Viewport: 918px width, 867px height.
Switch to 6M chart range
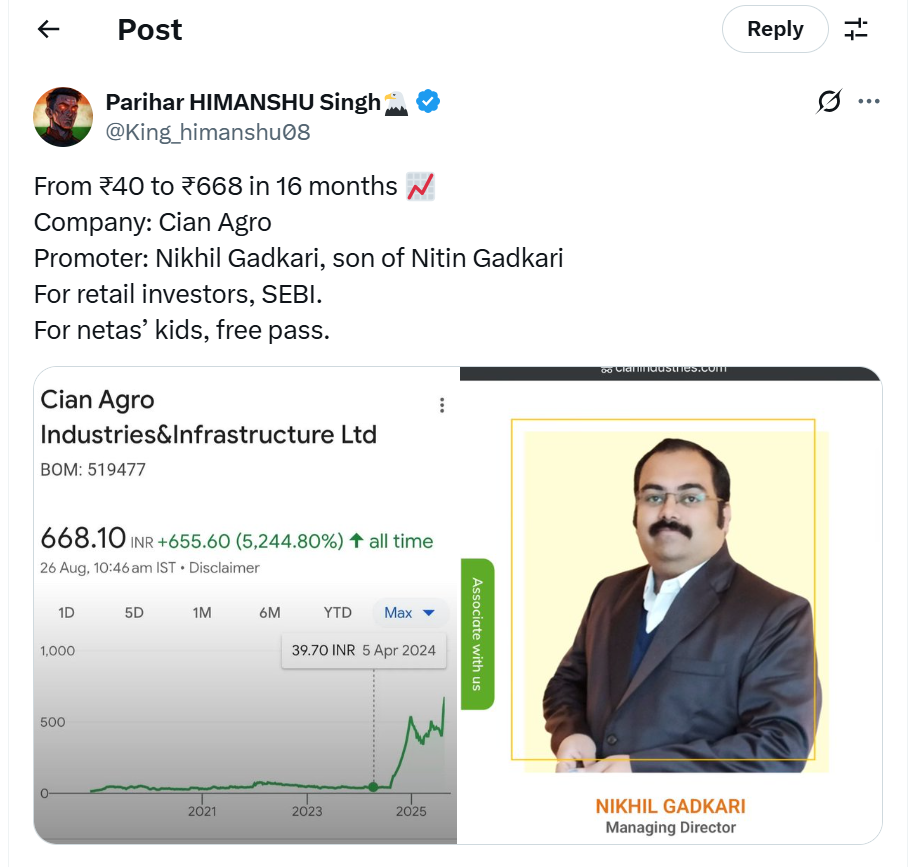coord(269,612)
